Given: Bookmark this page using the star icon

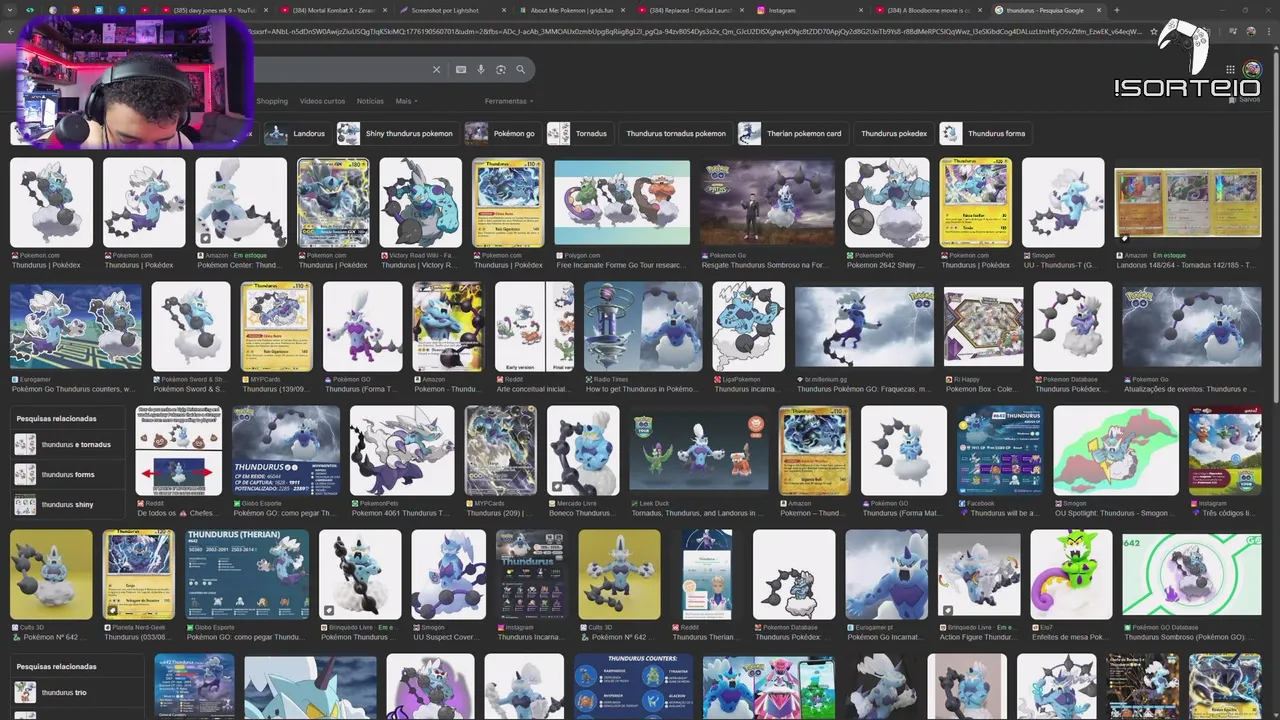Looking at the screenshot, I should coord(1153,32).
